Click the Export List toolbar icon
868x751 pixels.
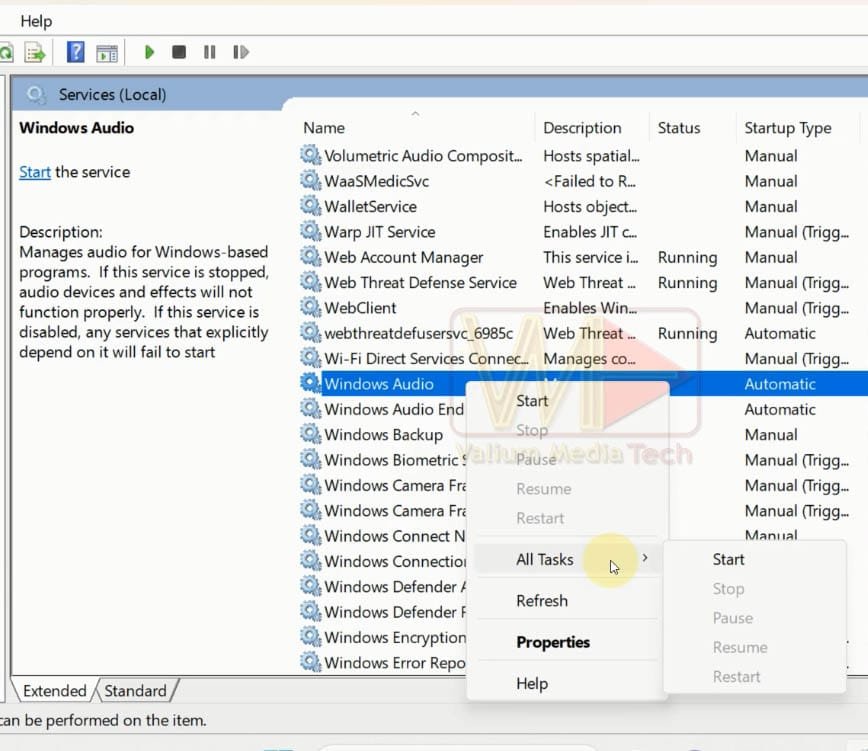(35, 53)
